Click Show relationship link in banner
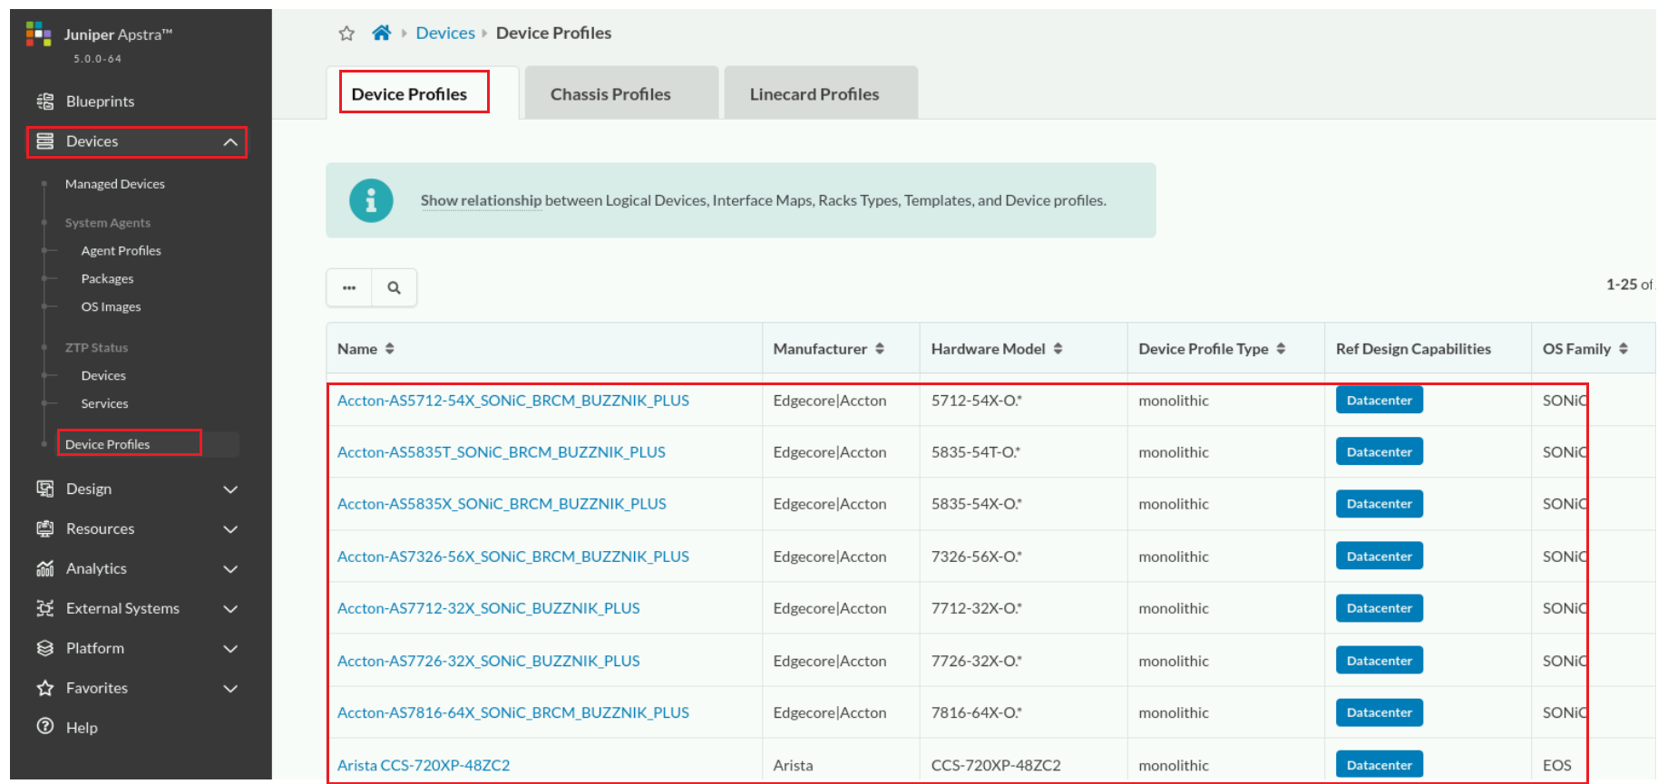The image size is (1658, 784). coord(481,200)
